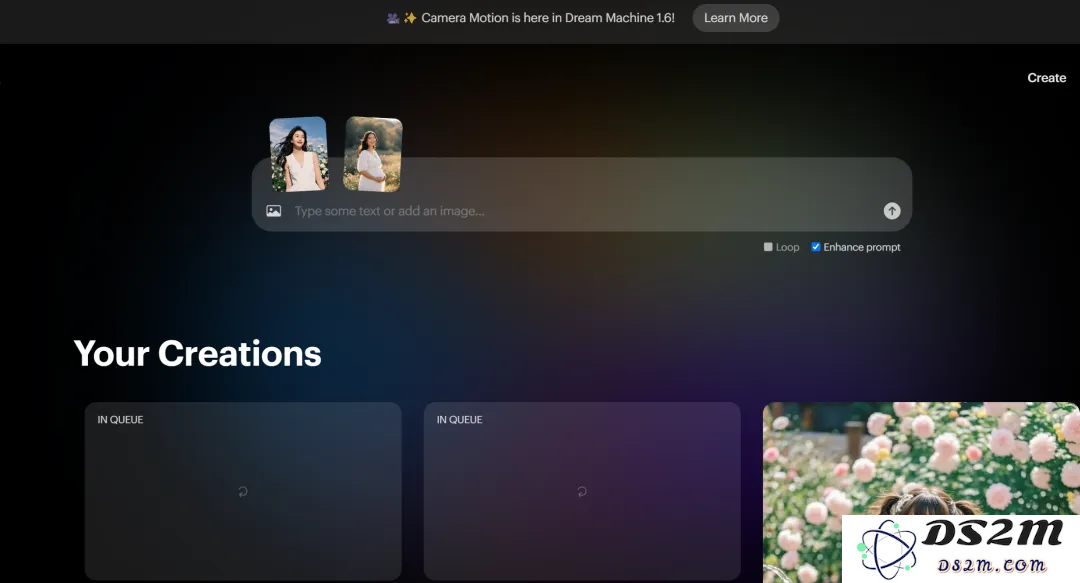Open the Create menu item
Screen dimensions: 1080x583
1046,78
